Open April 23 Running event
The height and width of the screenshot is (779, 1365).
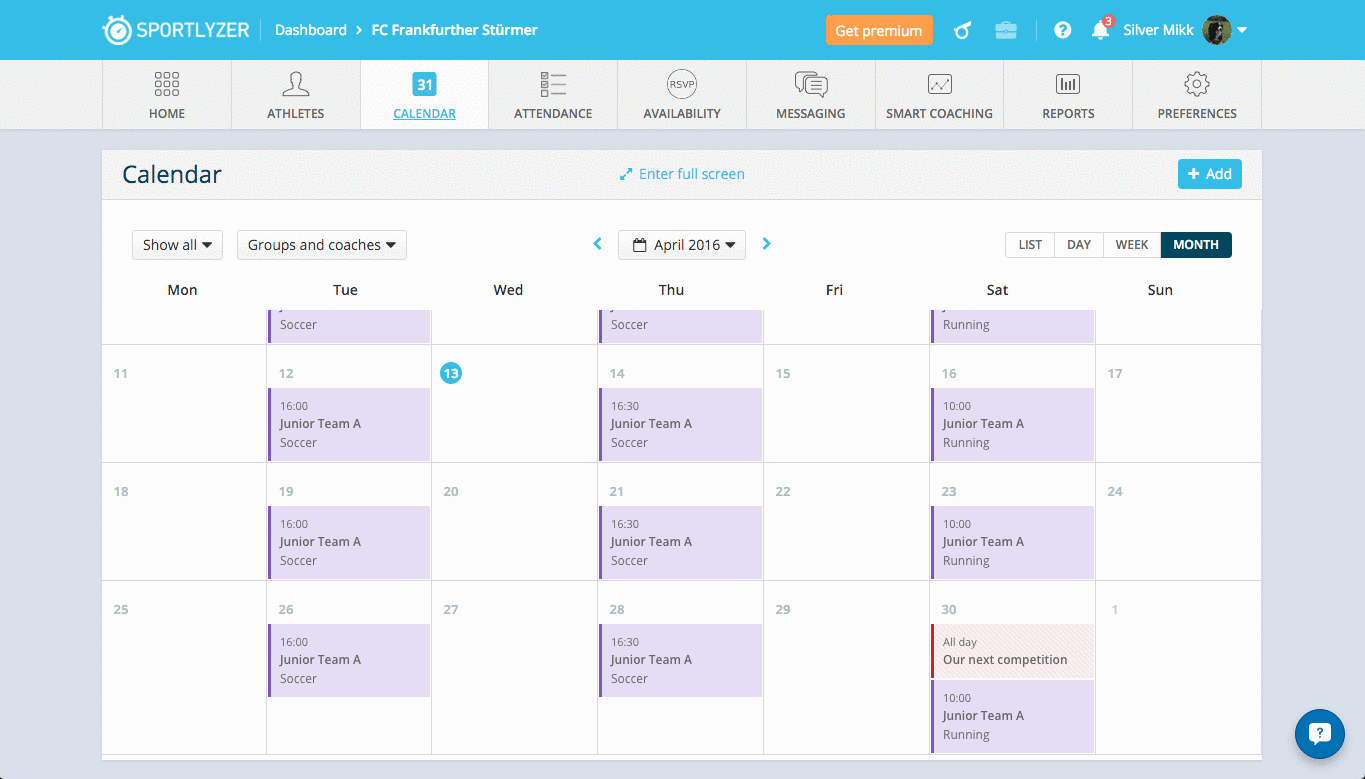tap(1012, 542)
